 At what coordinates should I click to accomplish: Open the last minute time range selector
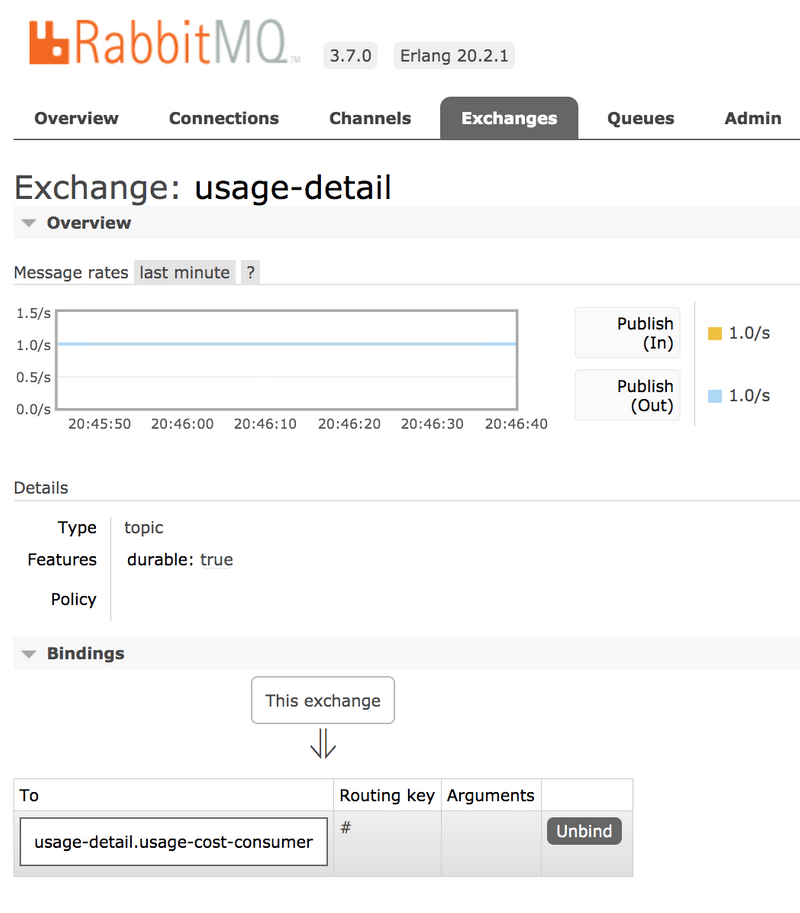point(184,271)
